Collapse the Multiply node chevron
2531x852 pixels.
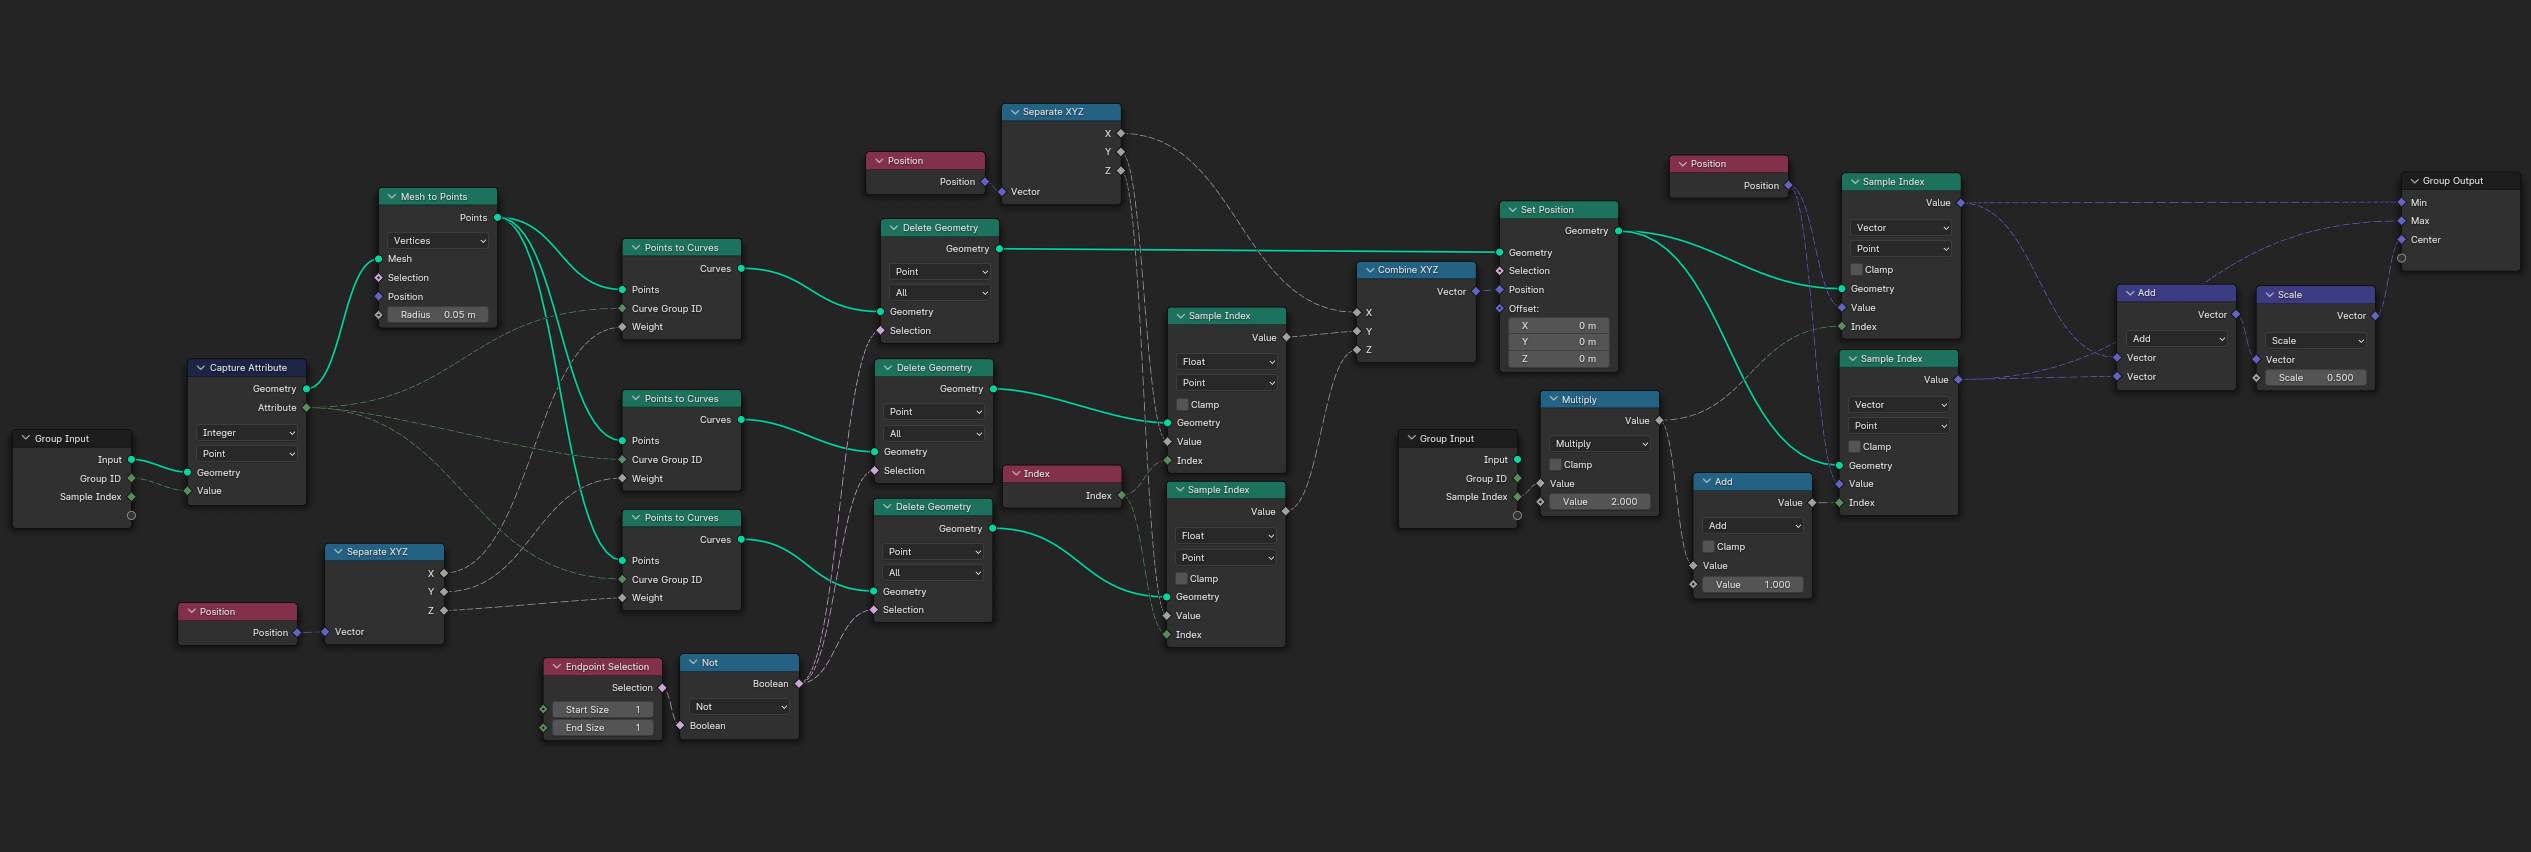coord(1553,400)
